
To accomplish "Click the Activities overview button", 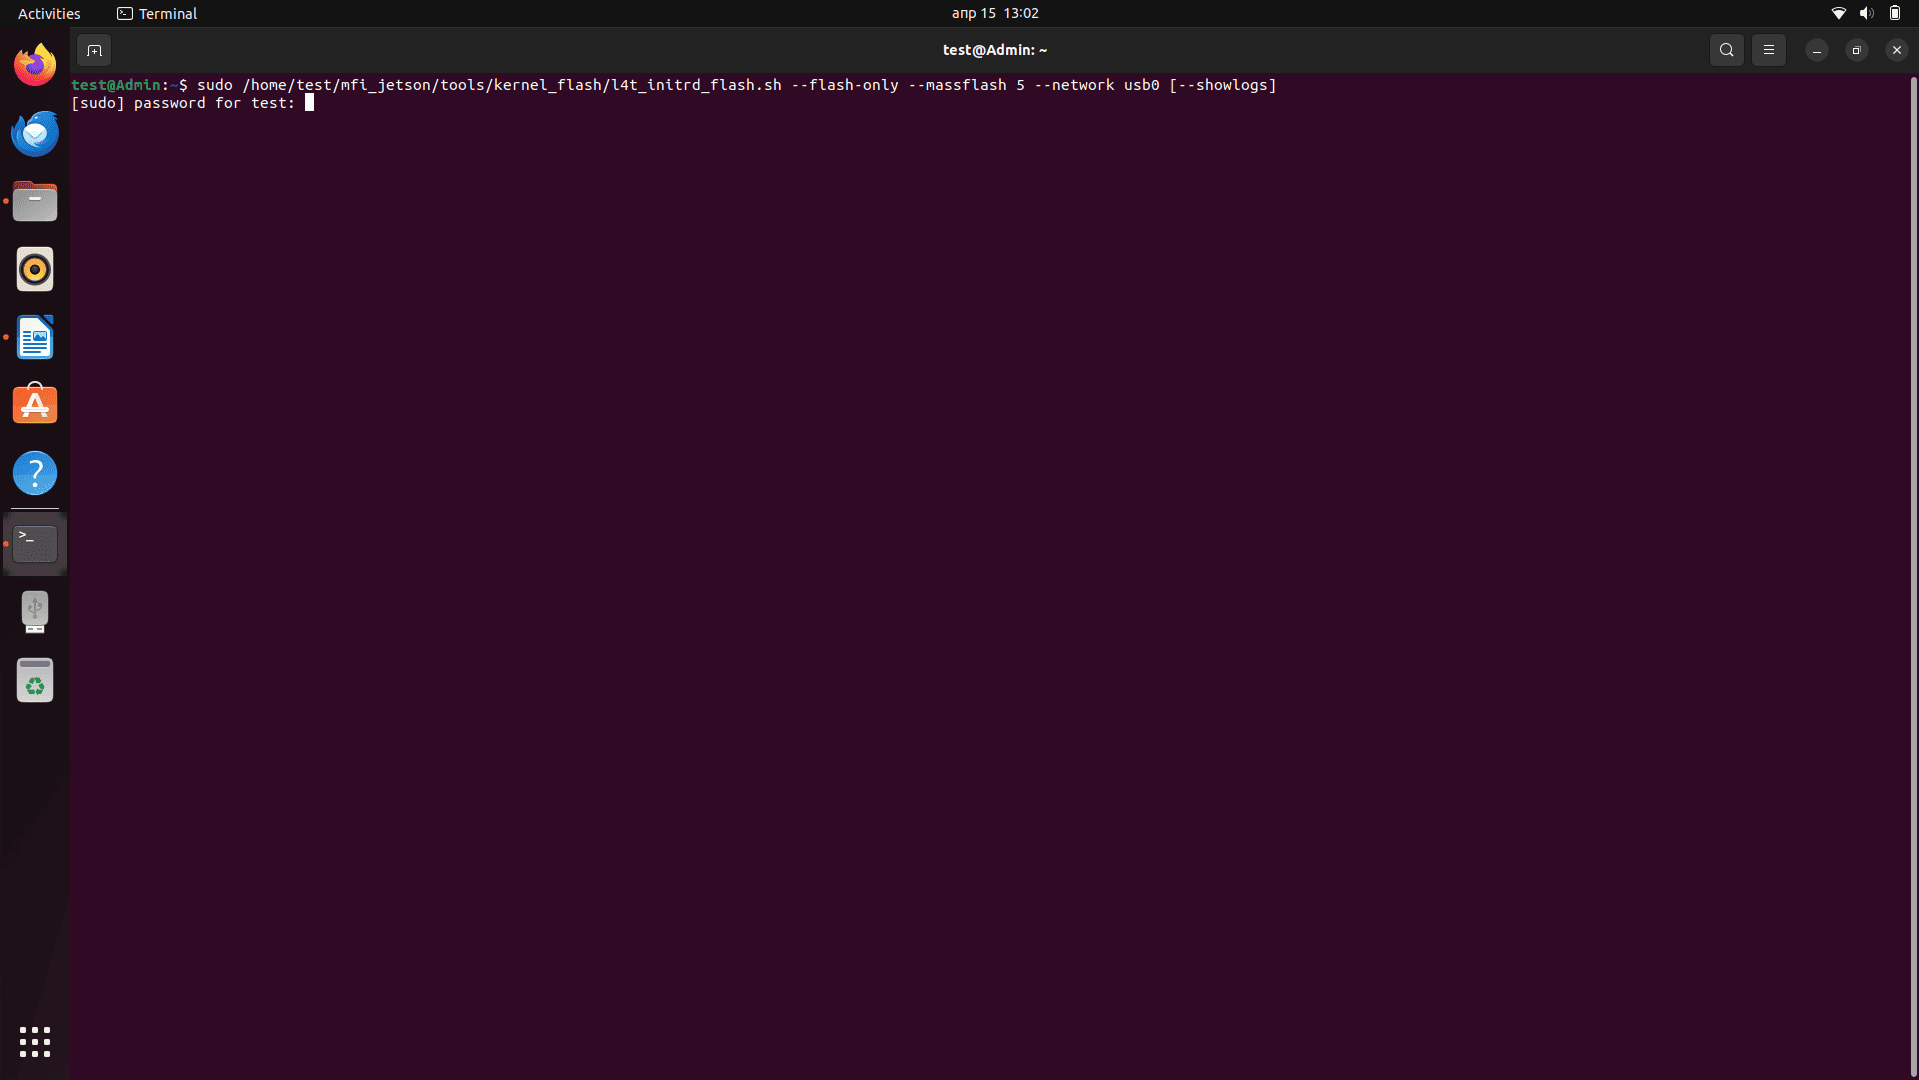I will pyautogui.click(x=49, y=13).
